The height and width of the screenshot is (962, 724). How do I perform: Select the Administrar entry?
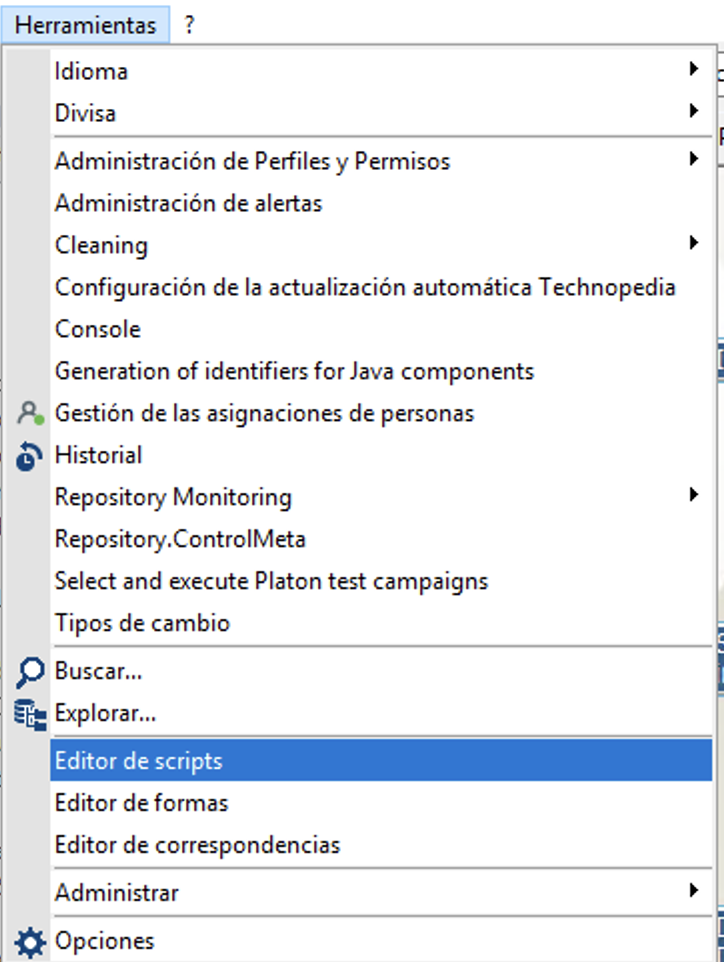click(381, 893)
